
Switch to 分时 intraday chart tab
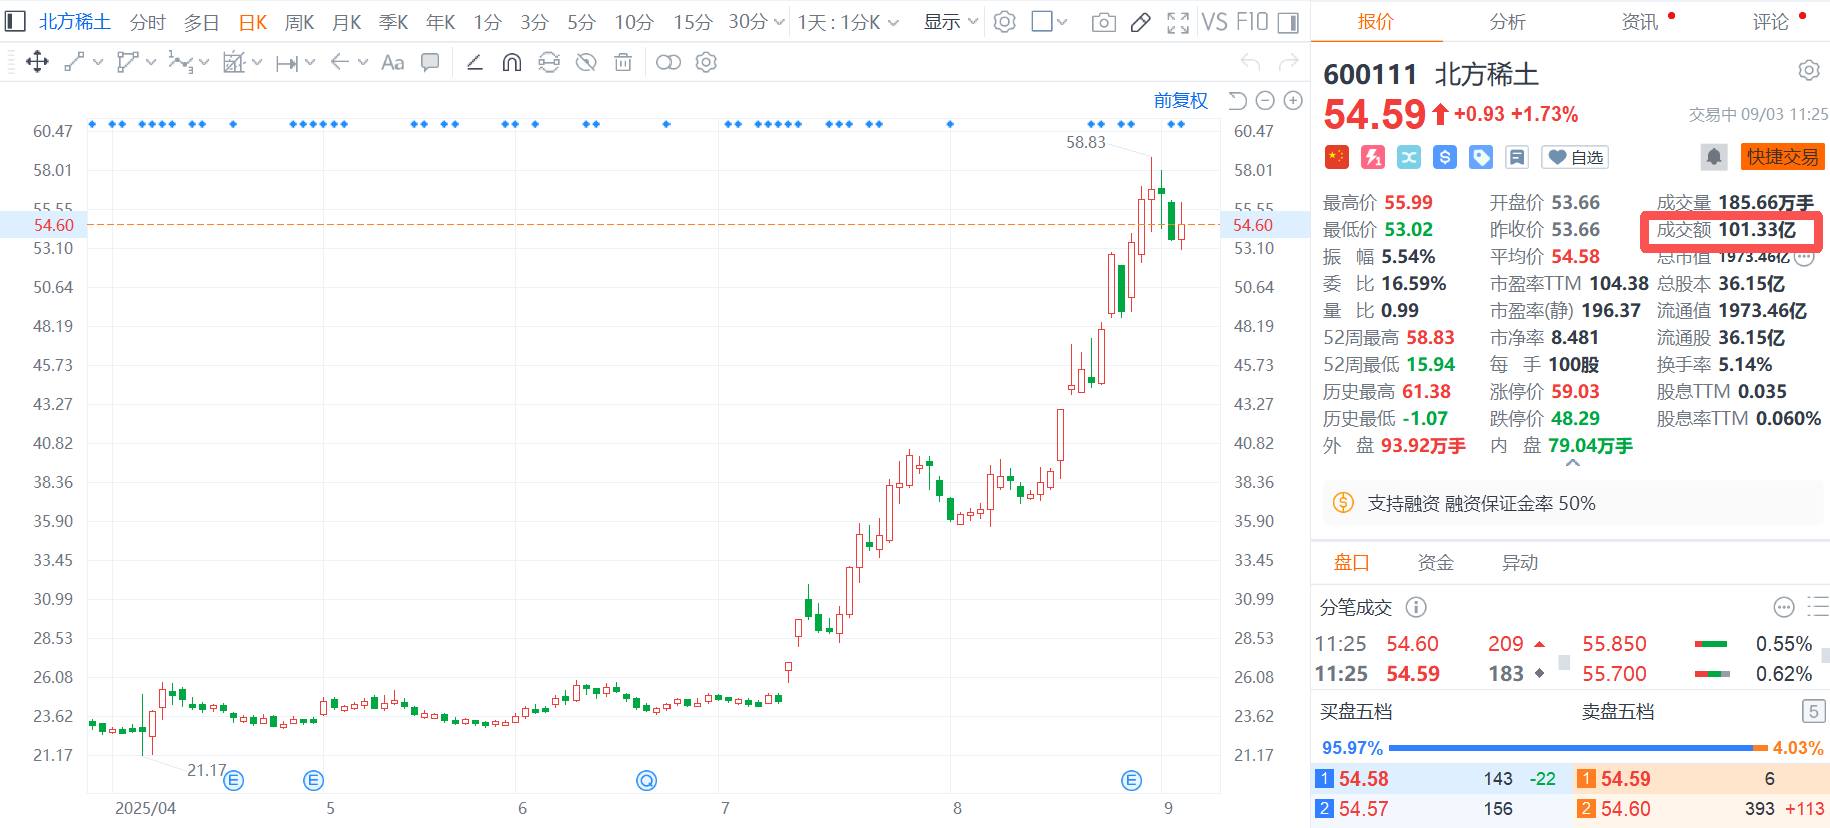pos(147,21)
